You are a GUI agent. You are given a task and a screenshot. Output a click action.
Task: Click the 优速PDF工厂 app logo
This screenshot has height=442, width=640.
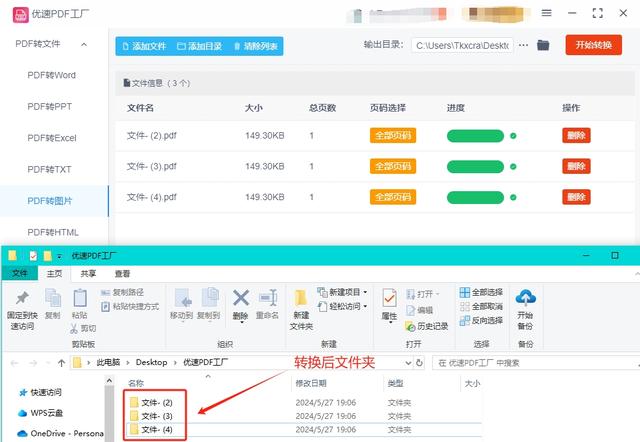[20, 15]
